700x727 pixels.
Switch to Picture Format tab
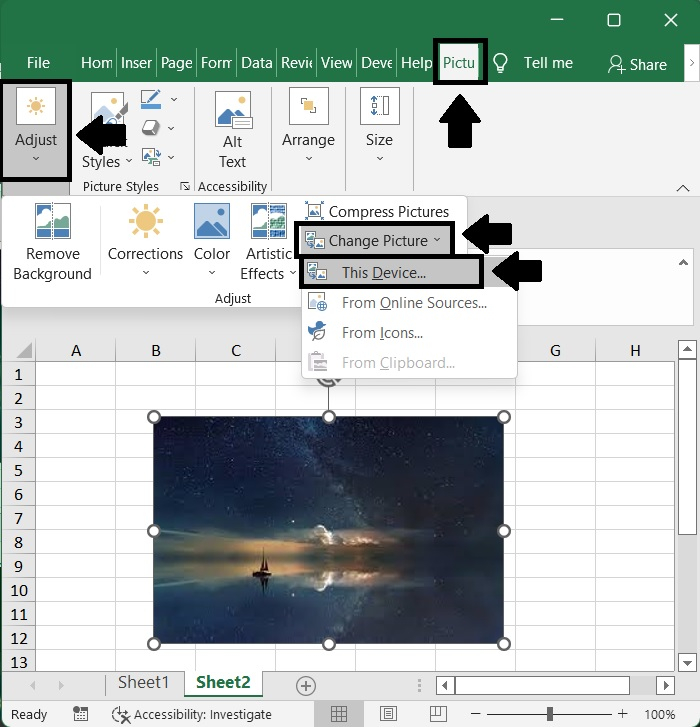459,63
